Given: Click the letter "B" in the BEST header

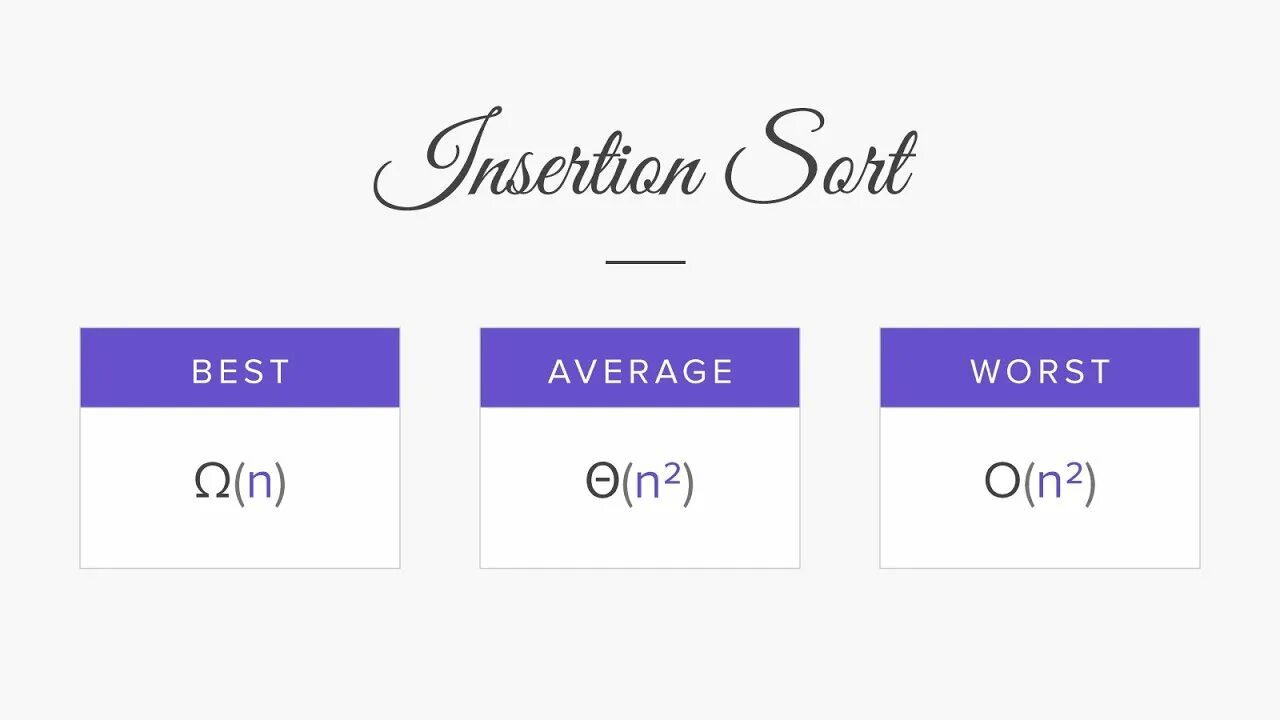Looking at the screenshot, I should coord(201,372).
